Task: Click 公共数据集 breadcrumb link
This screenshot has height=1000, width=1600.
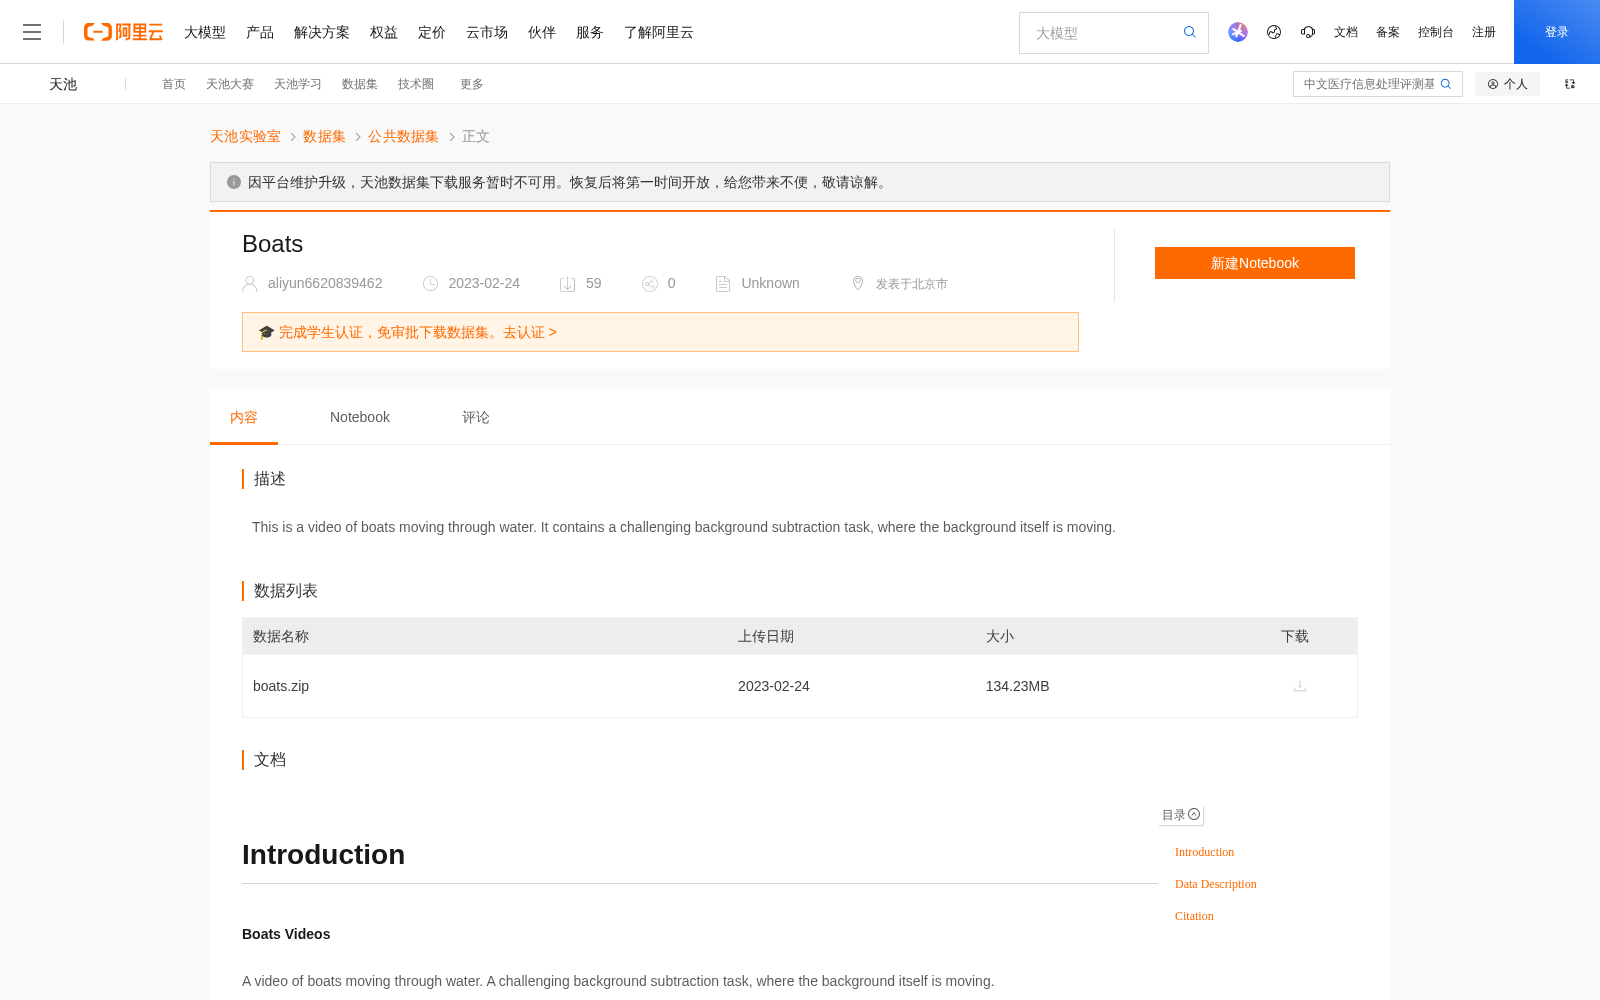Action: [403, 136]
